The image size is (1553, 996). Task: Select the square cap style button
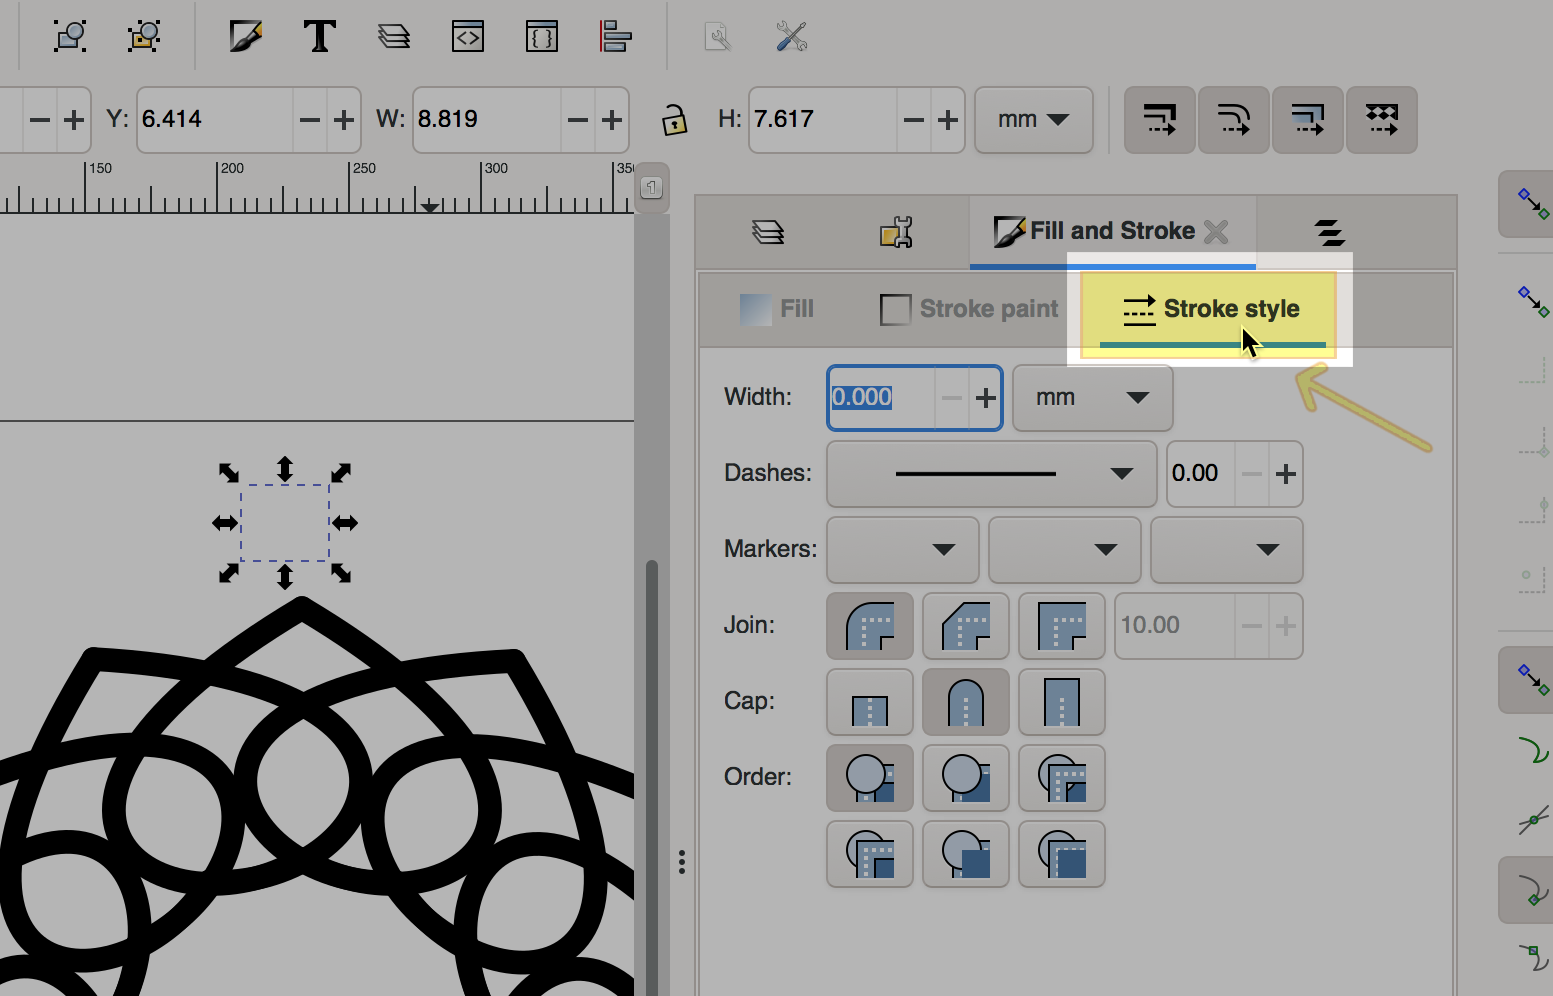pyautogui.click(x=1062, y=702)
